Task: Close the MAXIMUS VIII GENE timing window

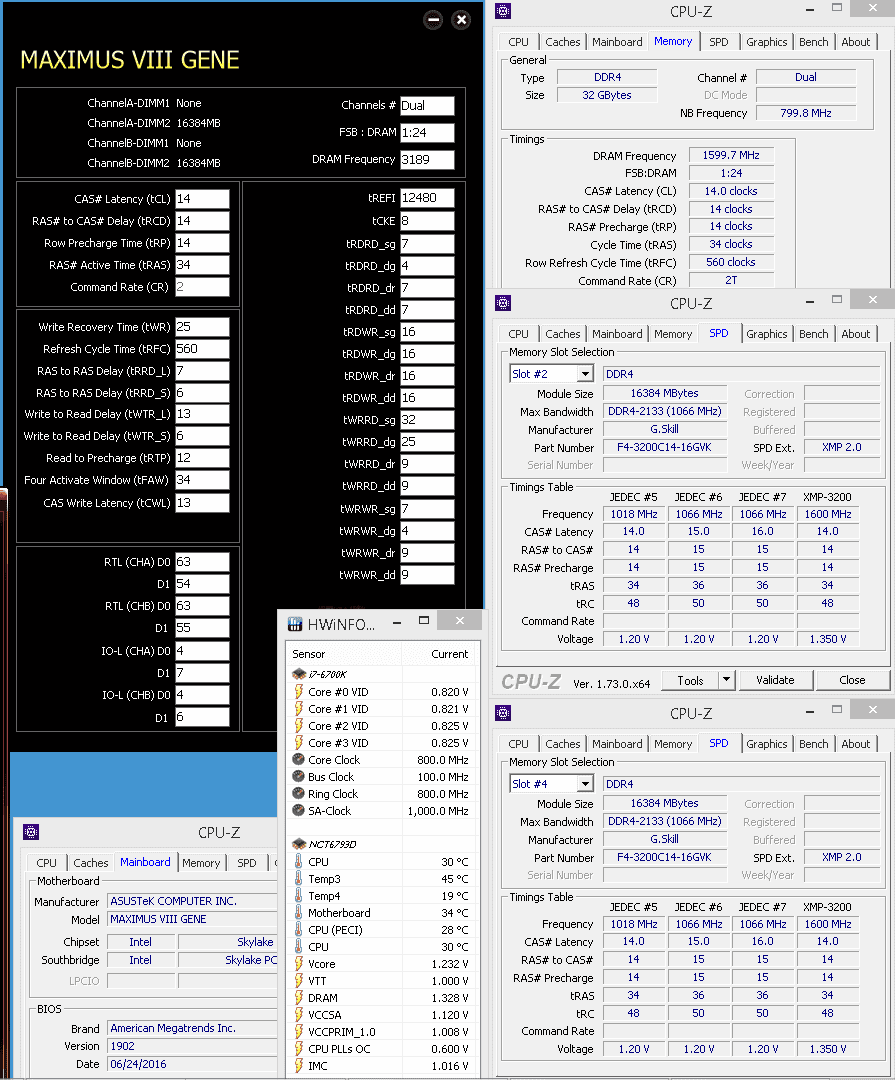Action: click(462, 19)
